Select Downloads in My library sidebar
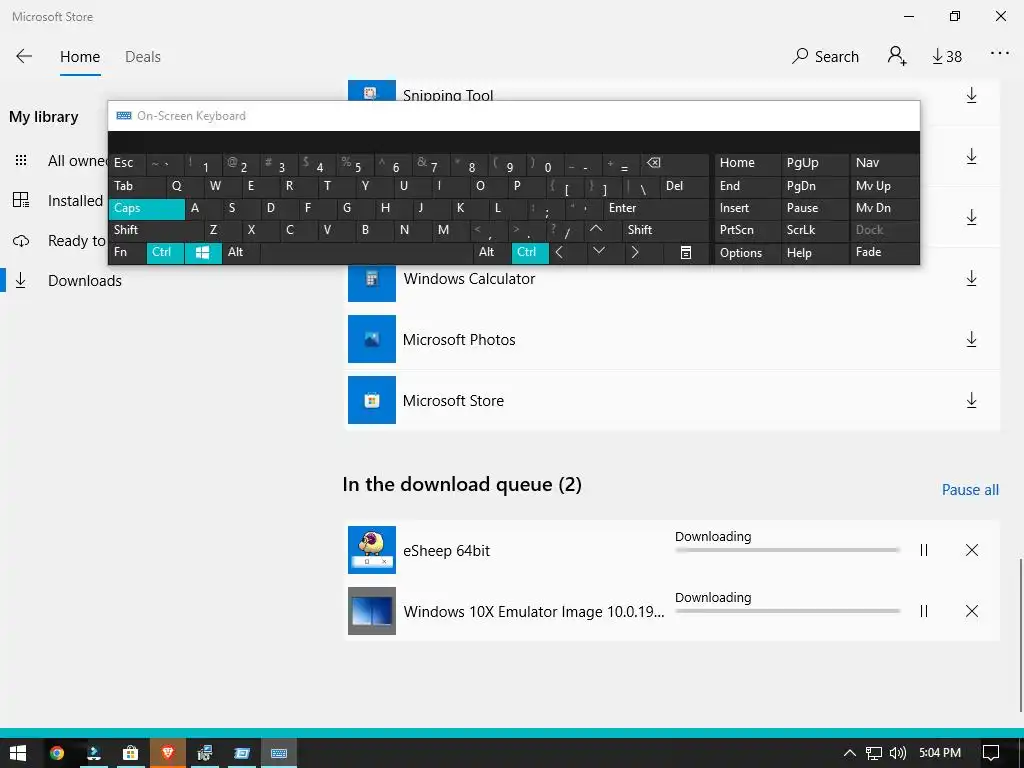Image resolution: width=1024 pixels, height=768 pixels. click(x=85, y=281)
